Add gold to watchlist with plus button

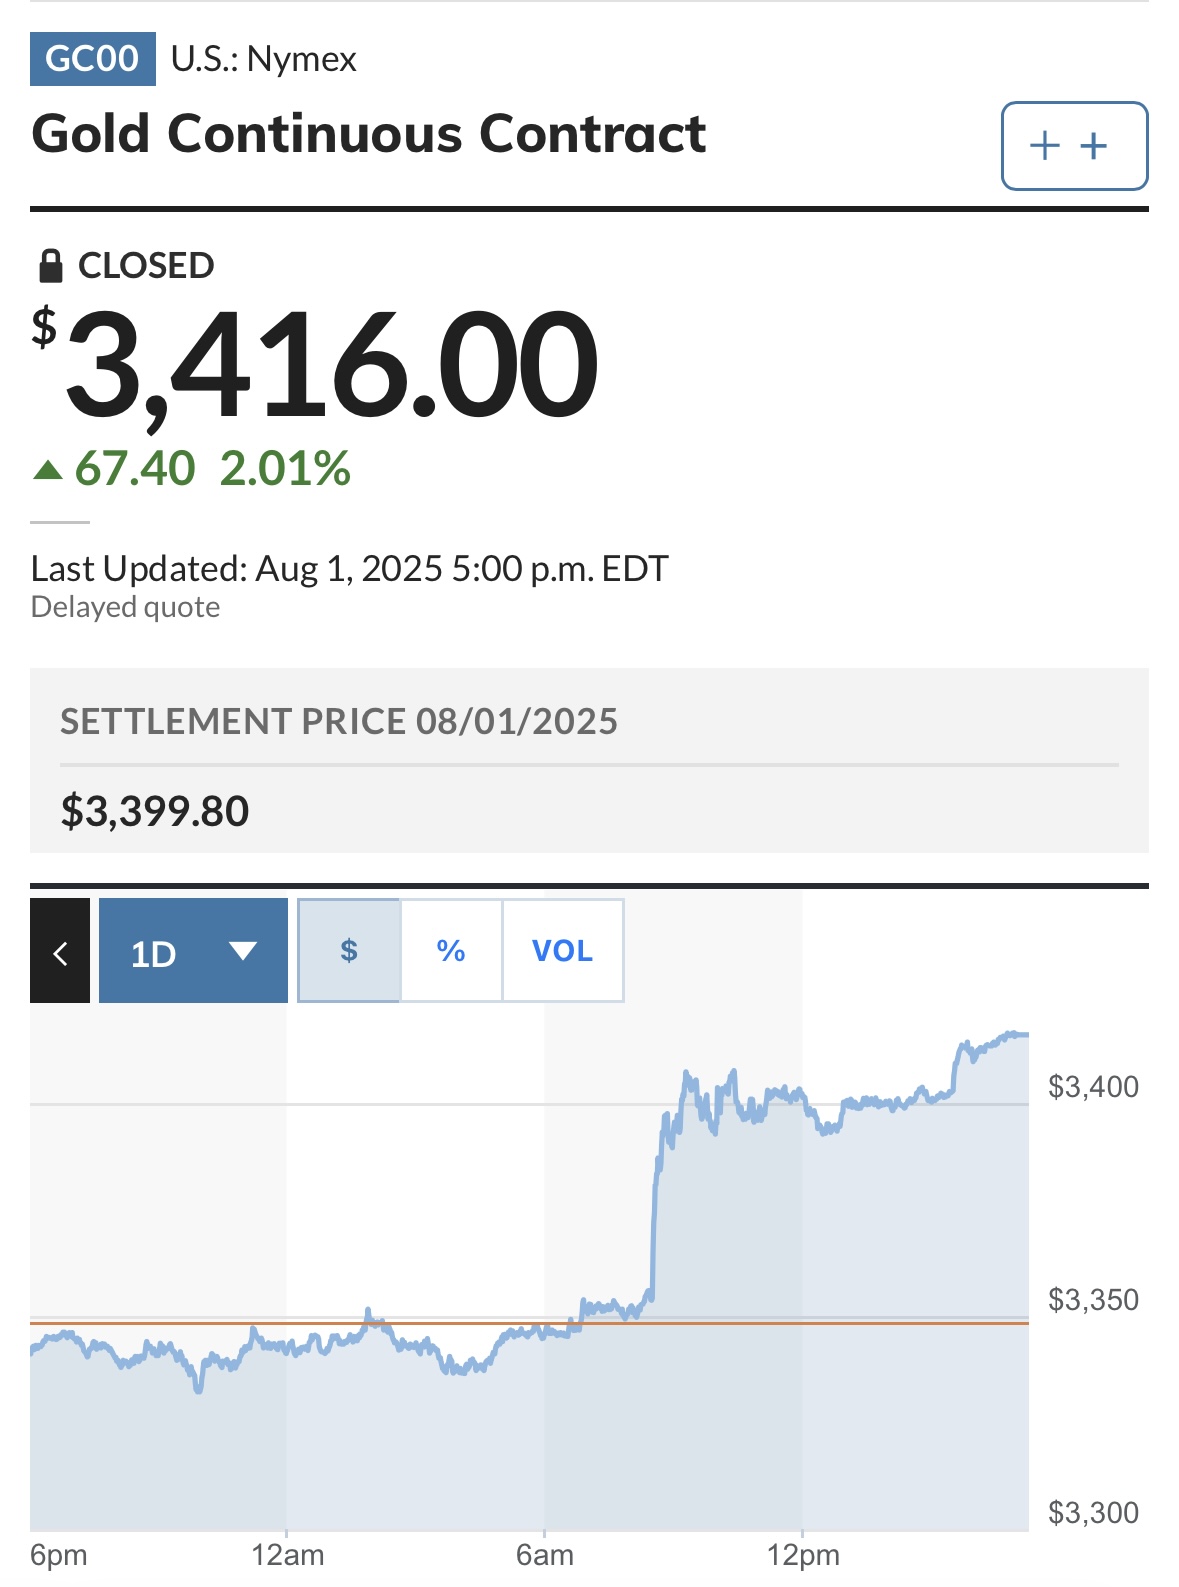point(1074,146)
